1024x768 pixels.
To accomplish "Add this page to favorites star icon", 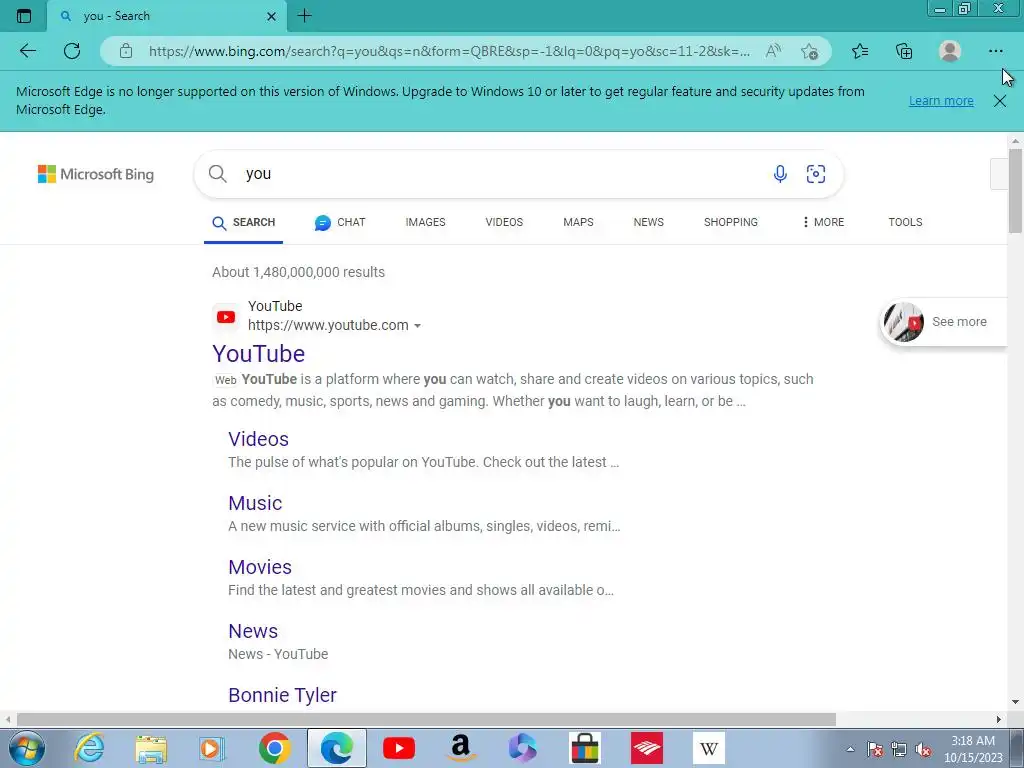I will pos(810,51).
